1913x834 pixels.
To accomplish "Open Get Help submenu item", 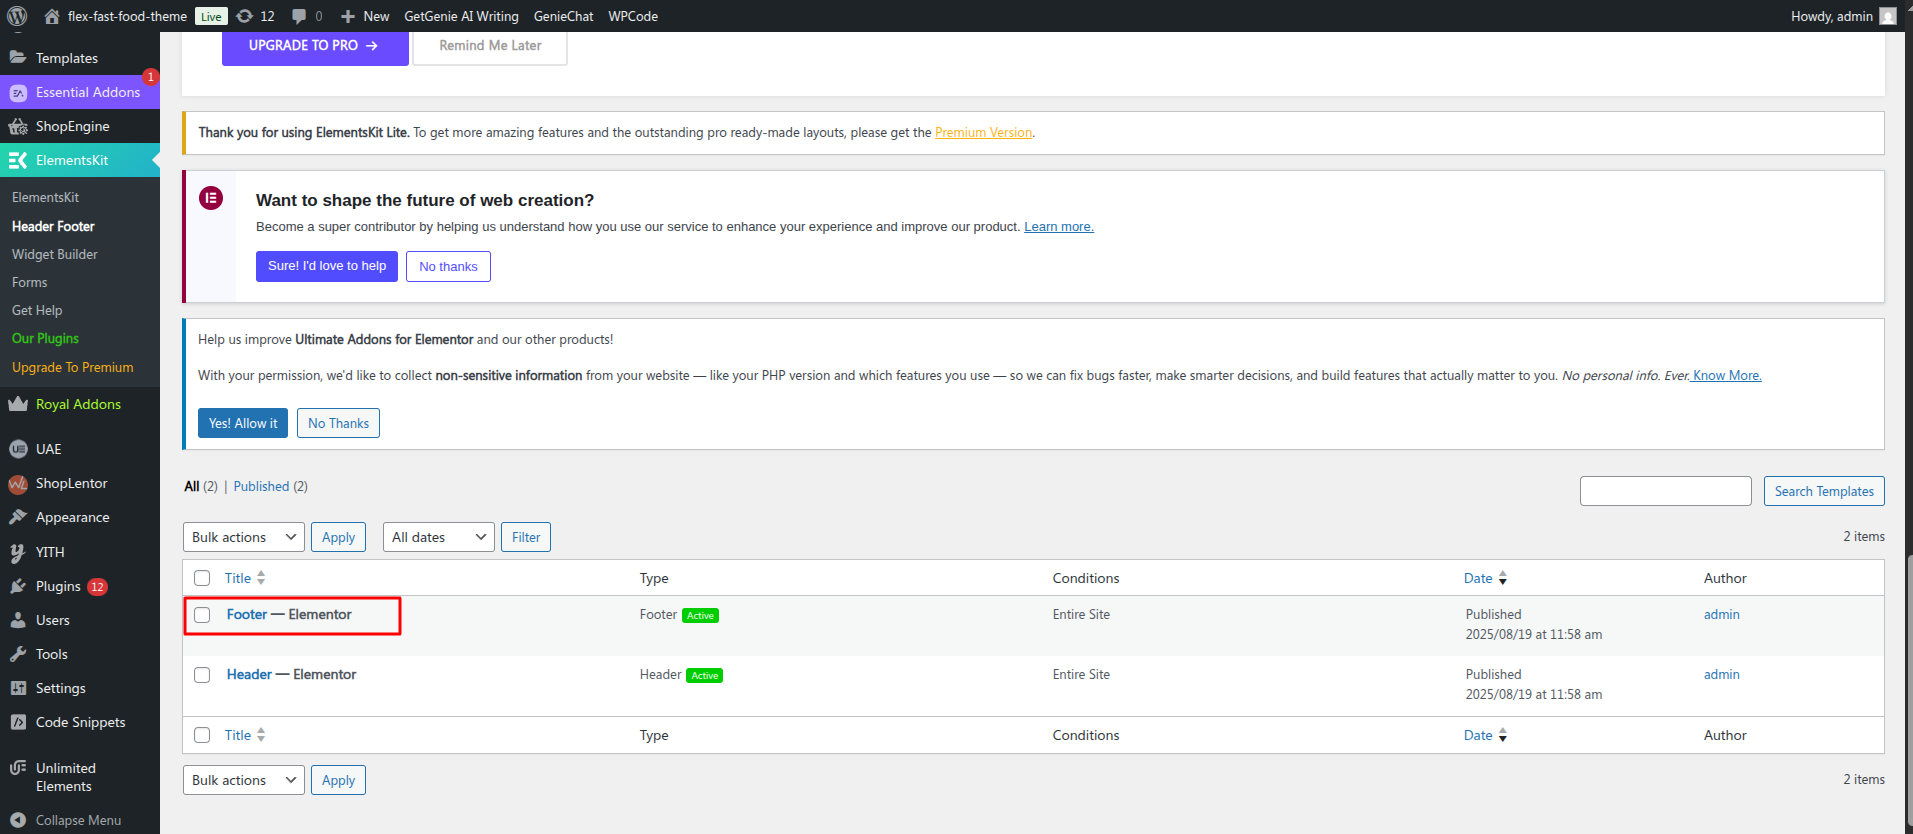I will [x=37, y=310].
